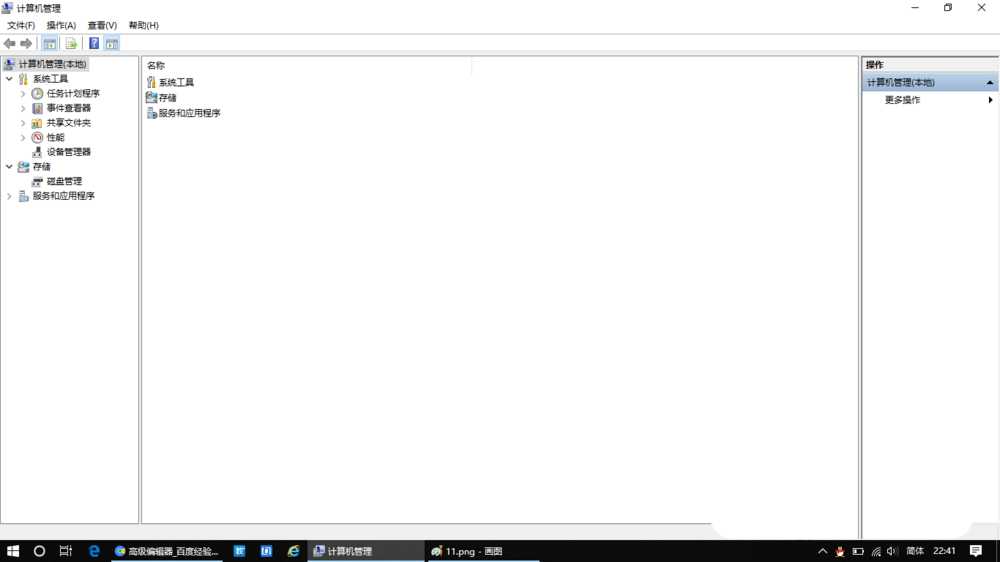Screen dimensions: 1000x562
Task: Expand the 服务和应用程序 node in the left tree
Action: (10, 196)
